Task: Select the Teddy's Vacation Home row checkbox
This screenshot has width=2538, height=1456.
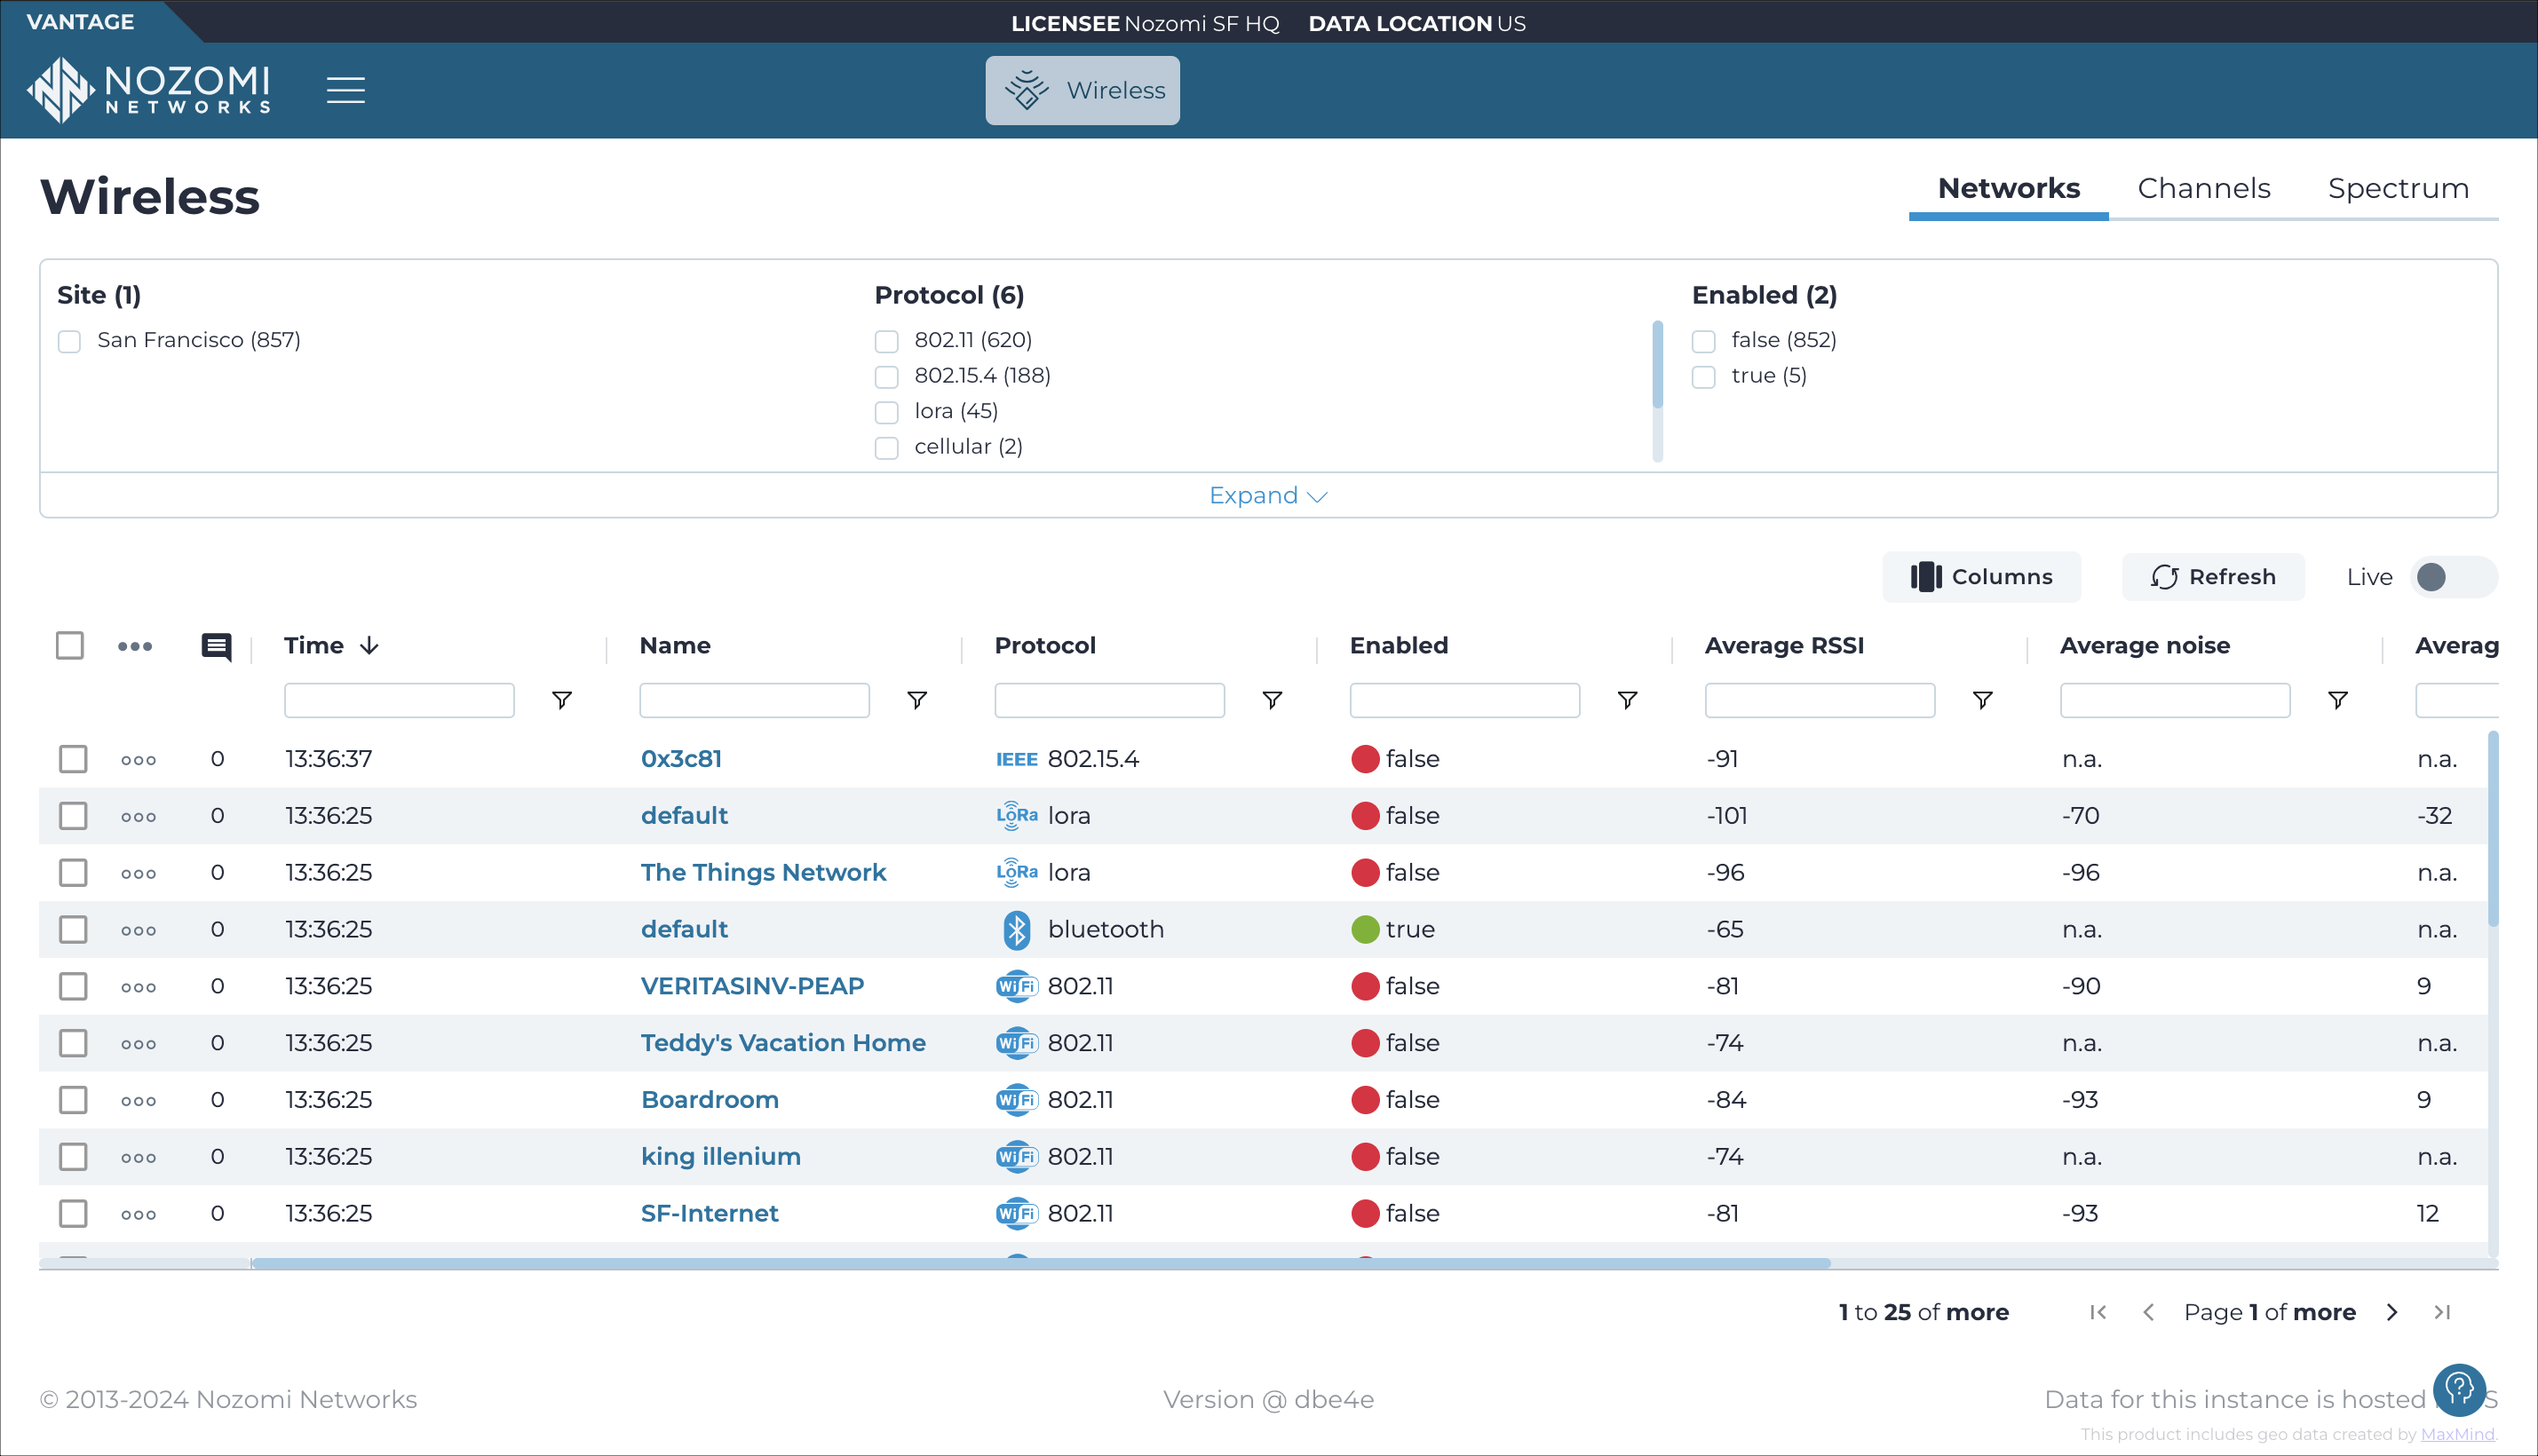Action: coord(73,1044)
